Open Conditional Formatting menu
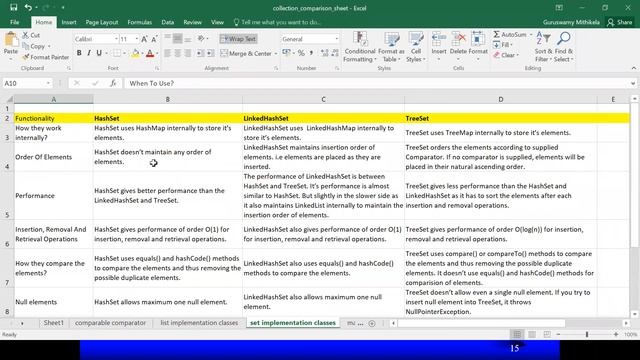The width and height of the screenshot is (640, 360). click(x=360, y=47)
